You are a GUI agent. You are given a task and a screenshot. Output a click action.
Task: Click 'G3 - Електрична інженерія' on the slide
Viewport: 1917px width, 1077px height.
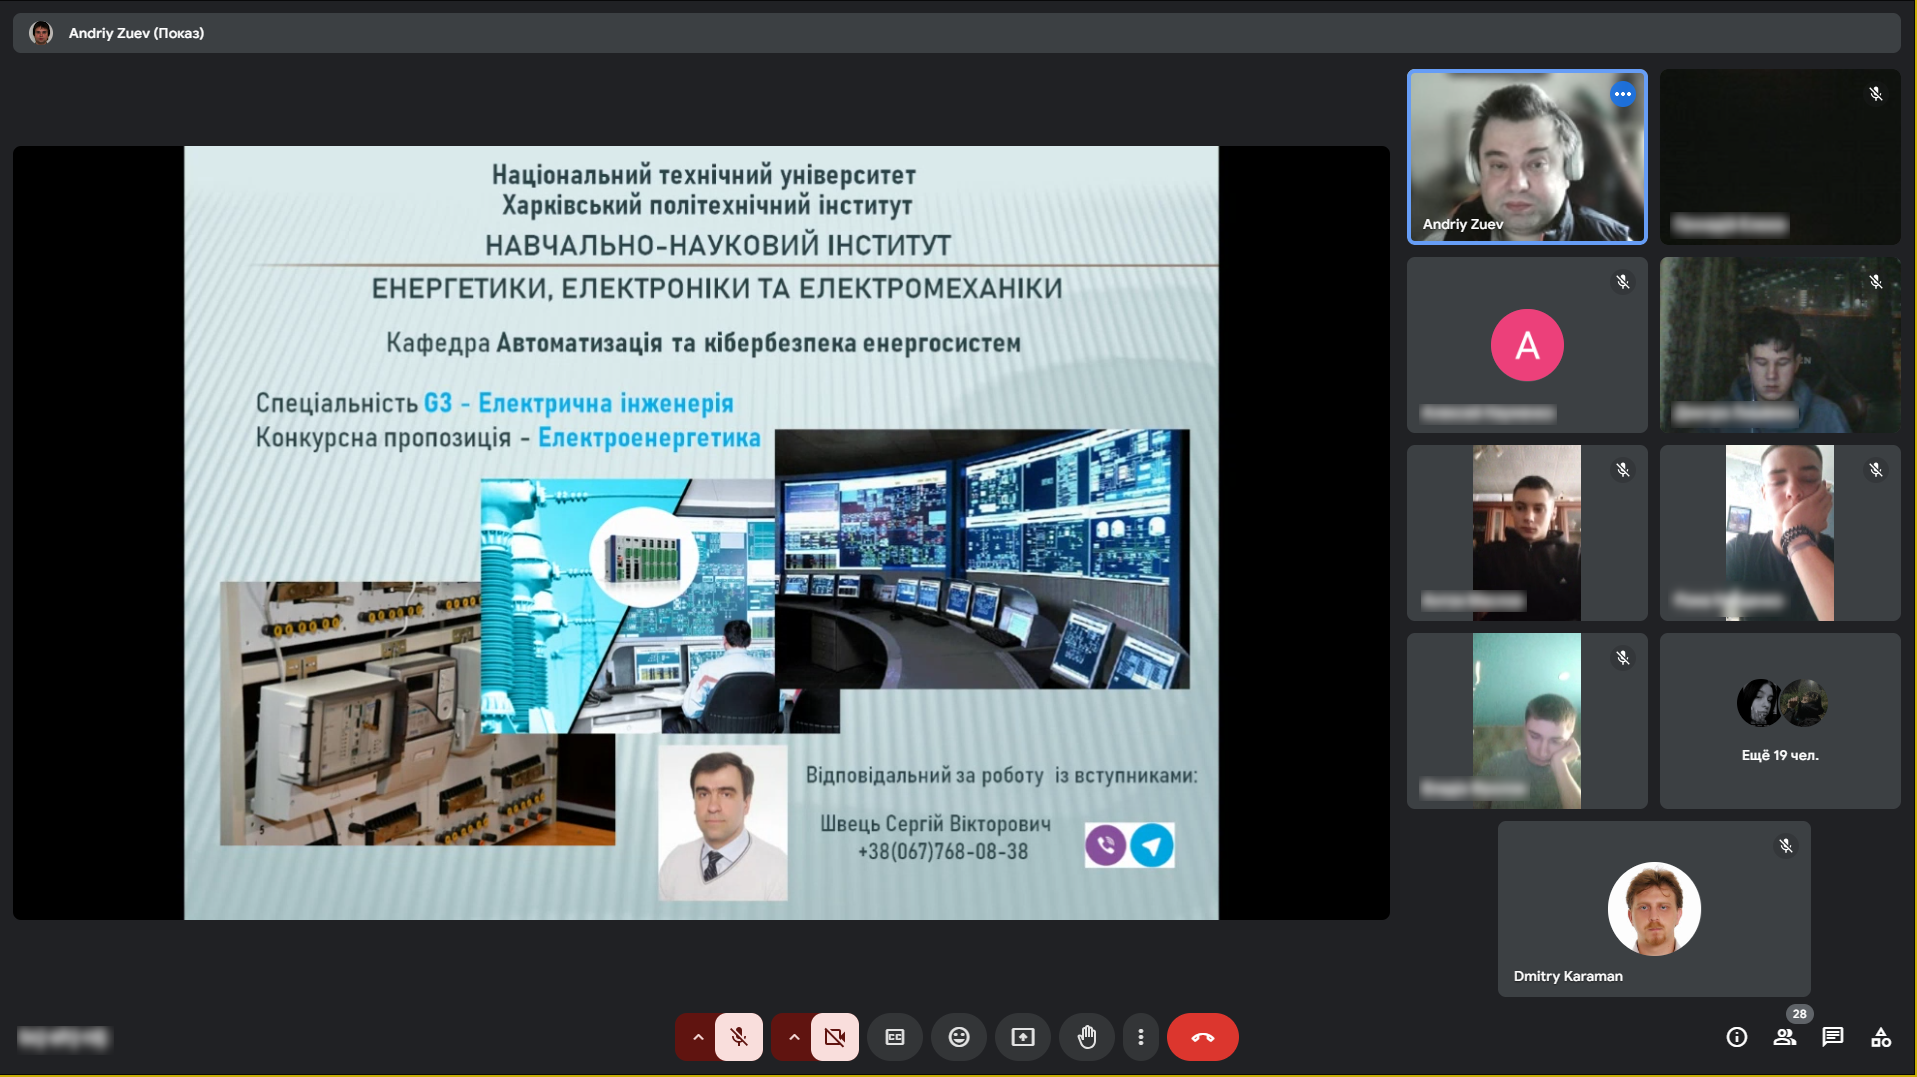(579, 403)
